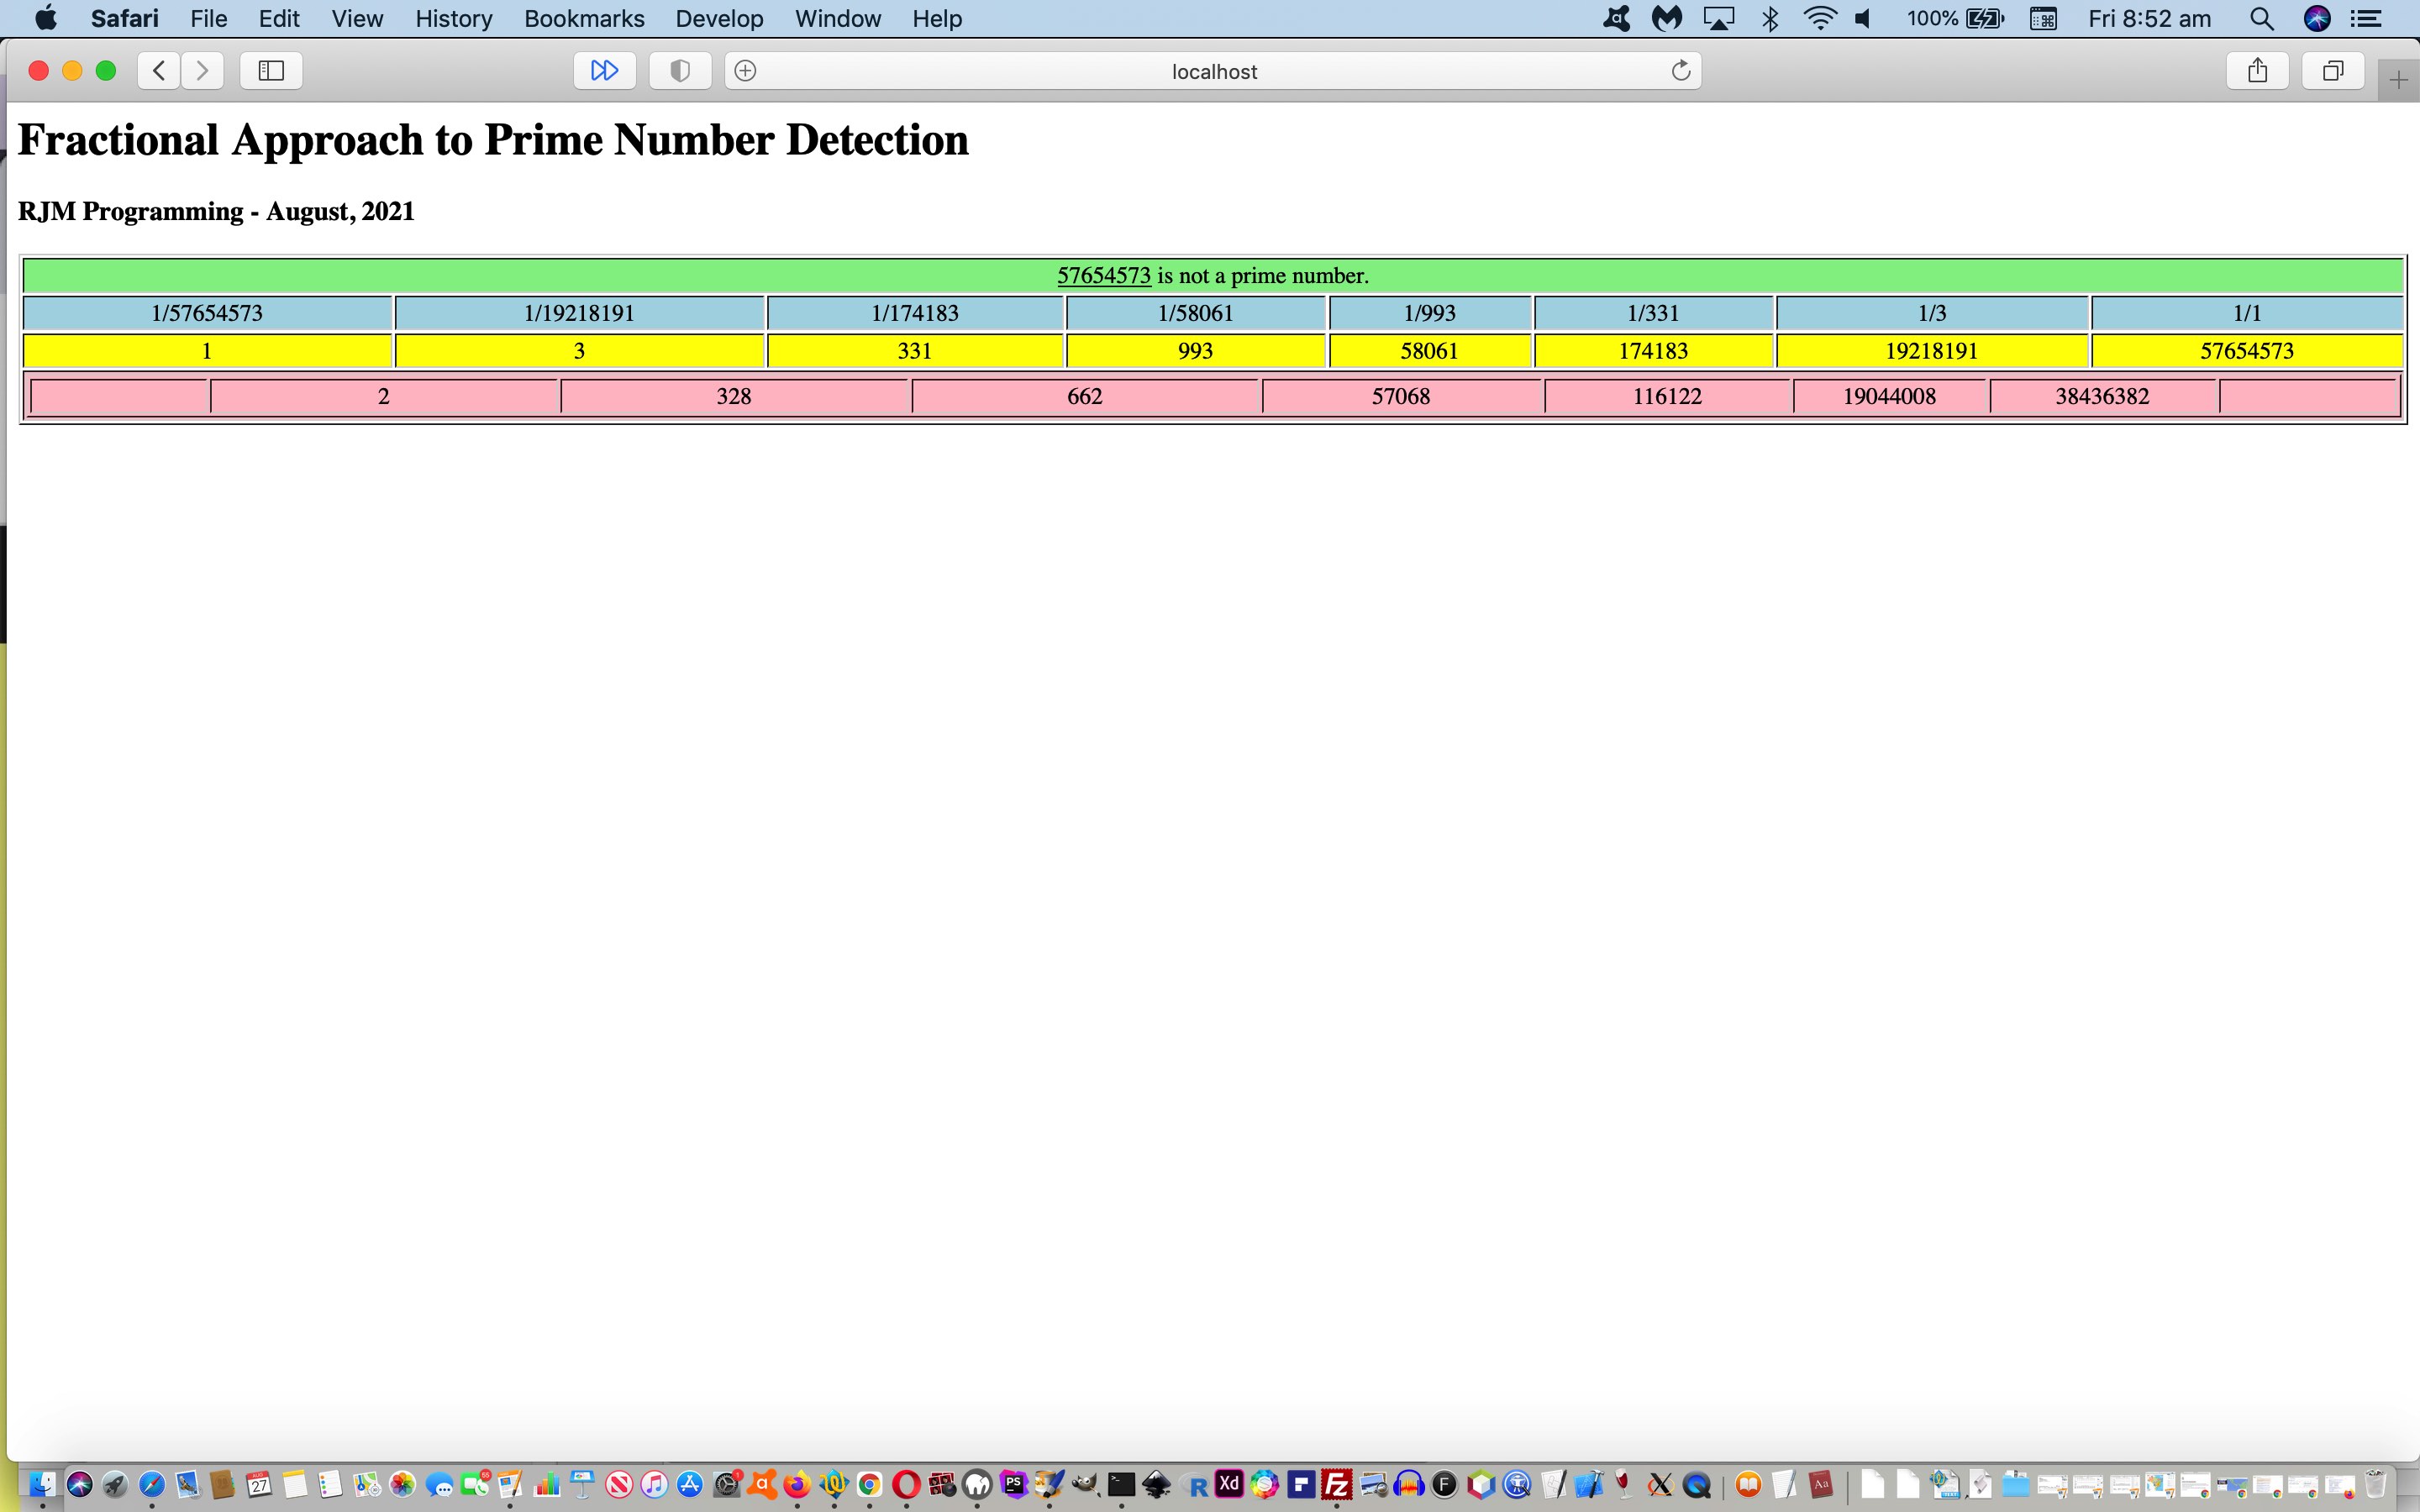The image size is (2420, 1512).
Task: Toggle the Safari sidebar button
Action: (x=271, y=71)
